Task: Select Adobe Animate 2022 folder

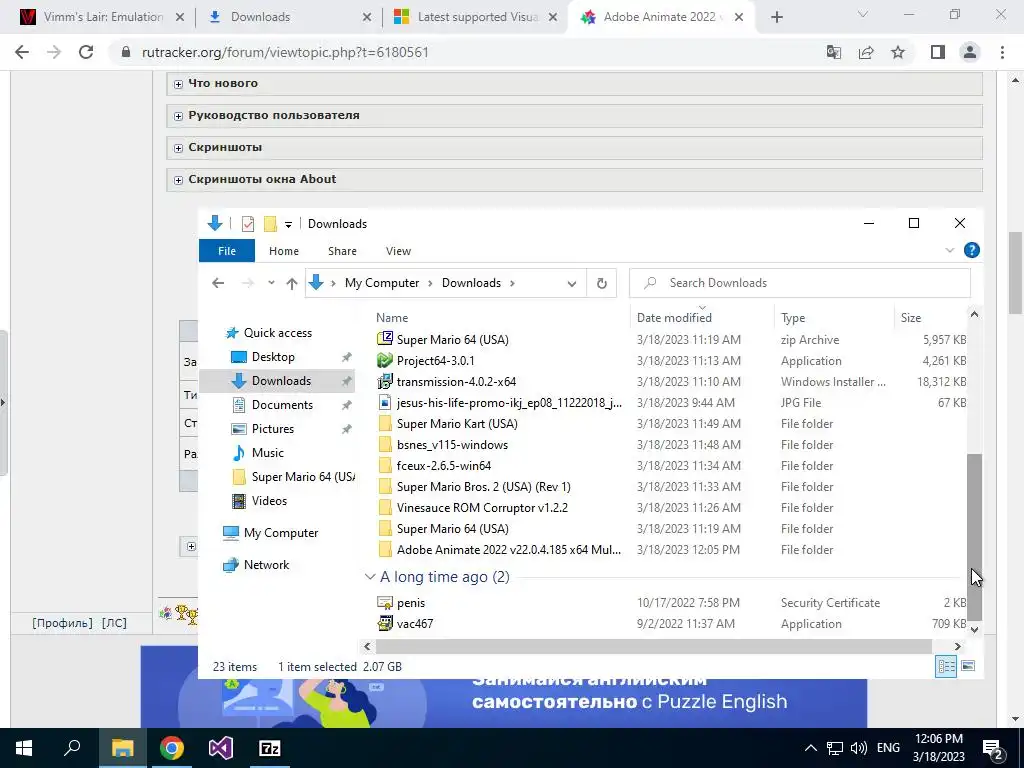Action: [x=509, y=550]
